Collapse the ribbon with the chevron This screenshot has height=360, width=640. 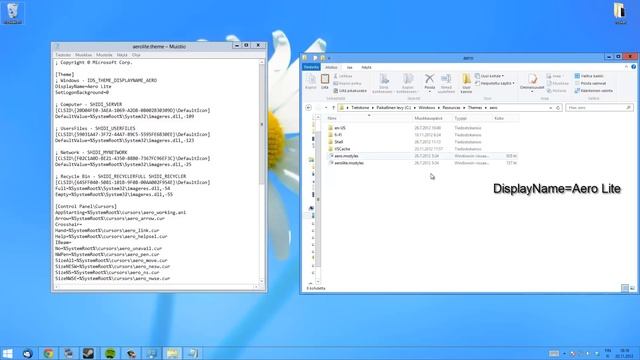tap(627, 67)
